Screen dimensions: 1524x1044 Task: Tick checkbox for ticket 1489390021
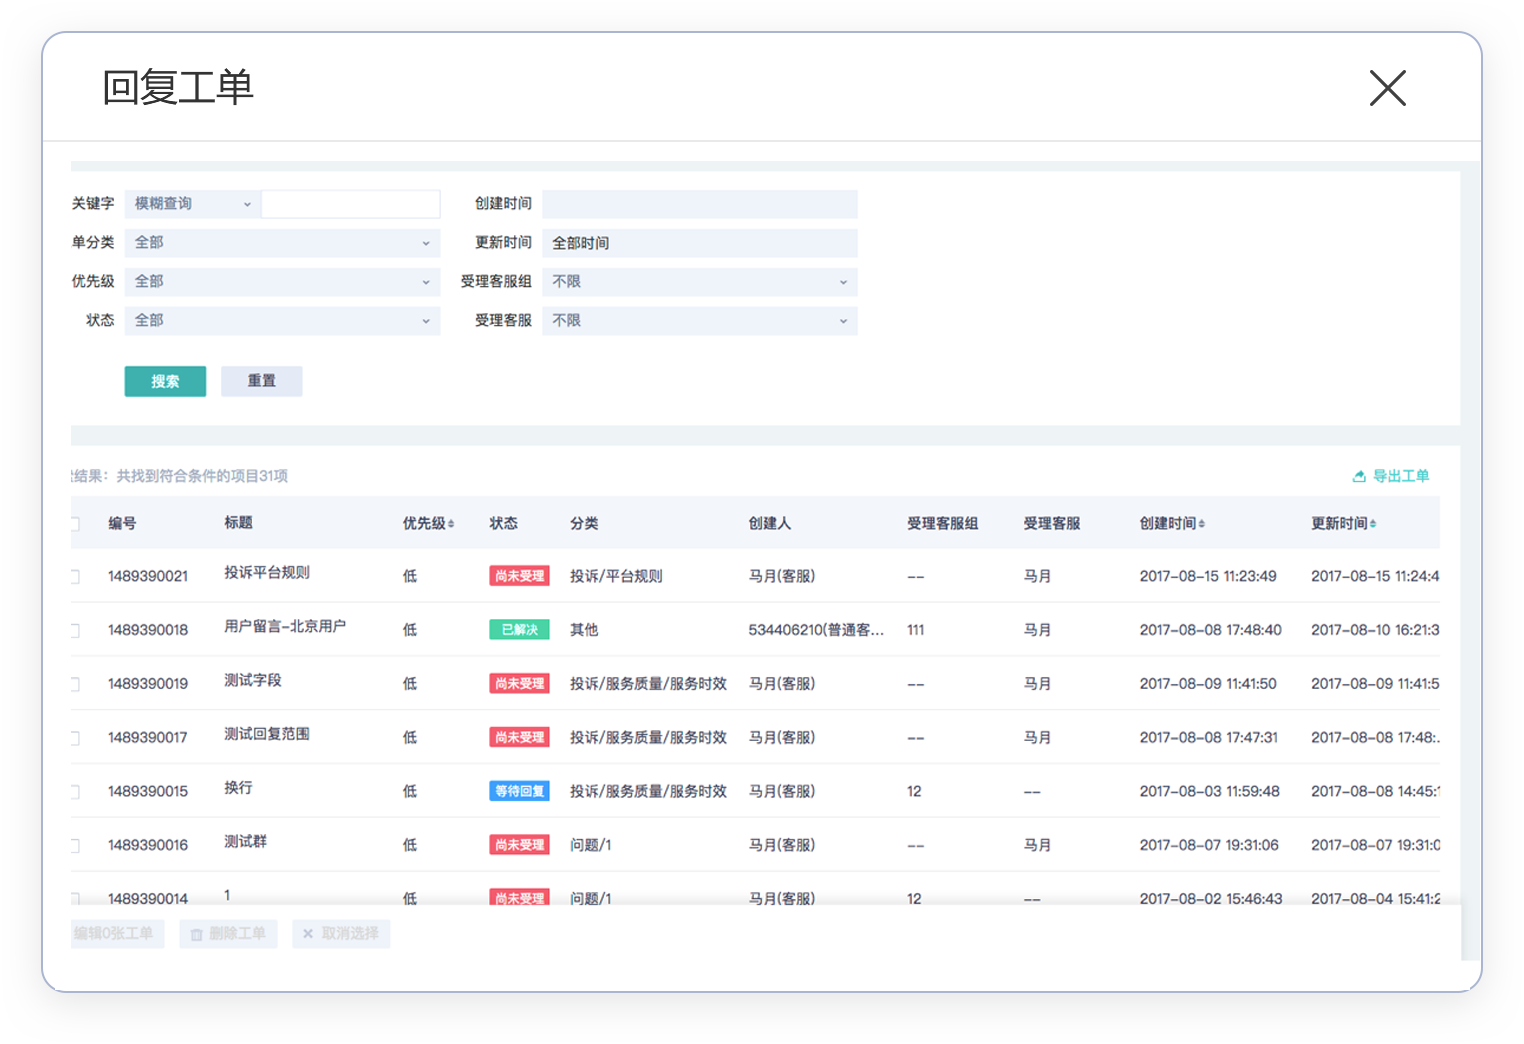click(x=75, y=576)
